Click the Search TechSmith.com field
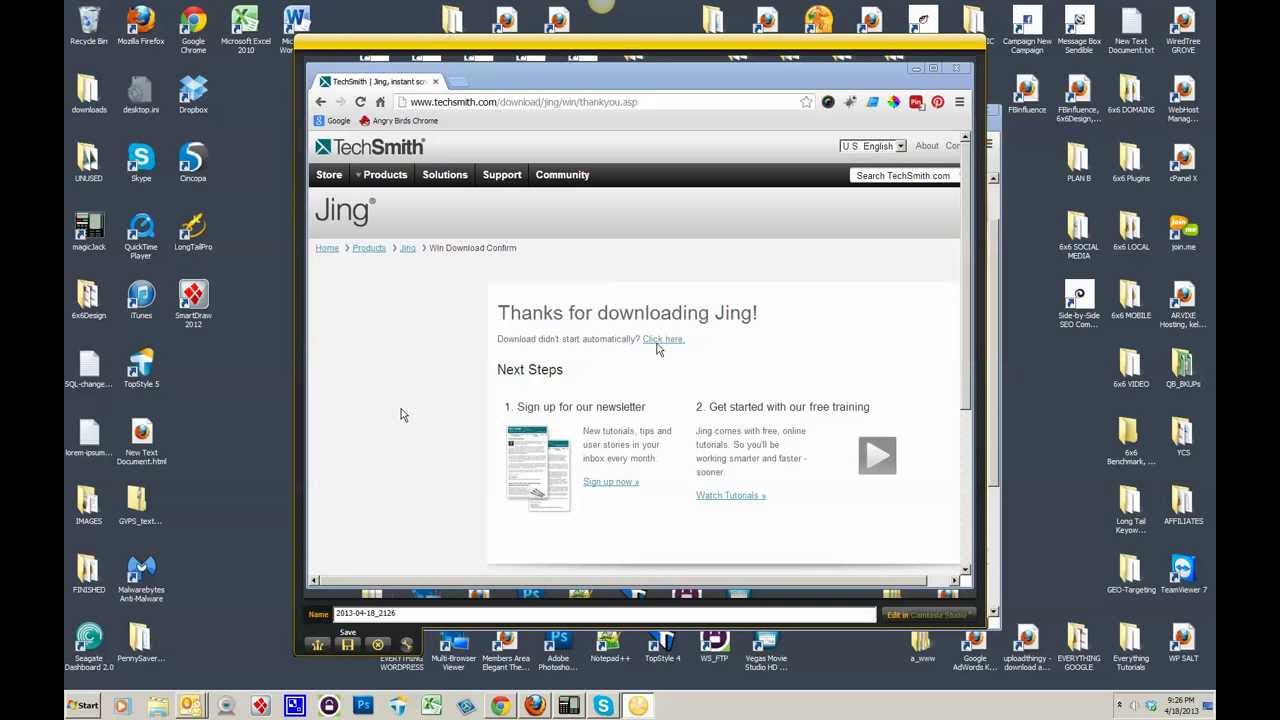 tap(903, 176)
